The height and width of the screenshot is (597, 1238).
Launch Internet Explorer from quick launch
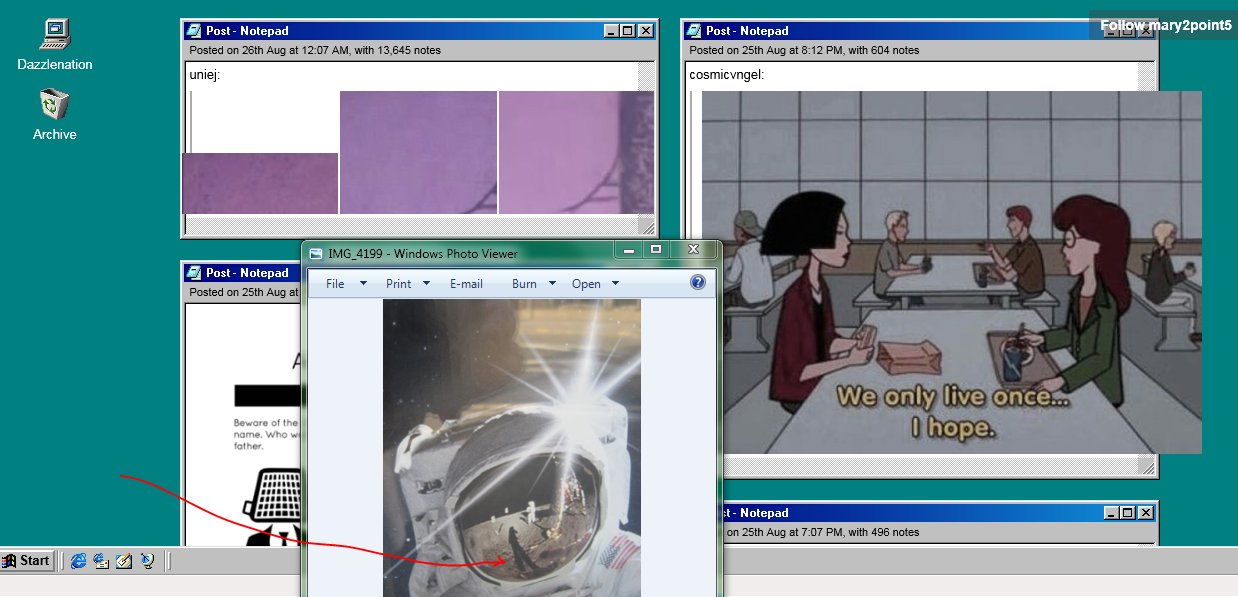coord(78,561)
